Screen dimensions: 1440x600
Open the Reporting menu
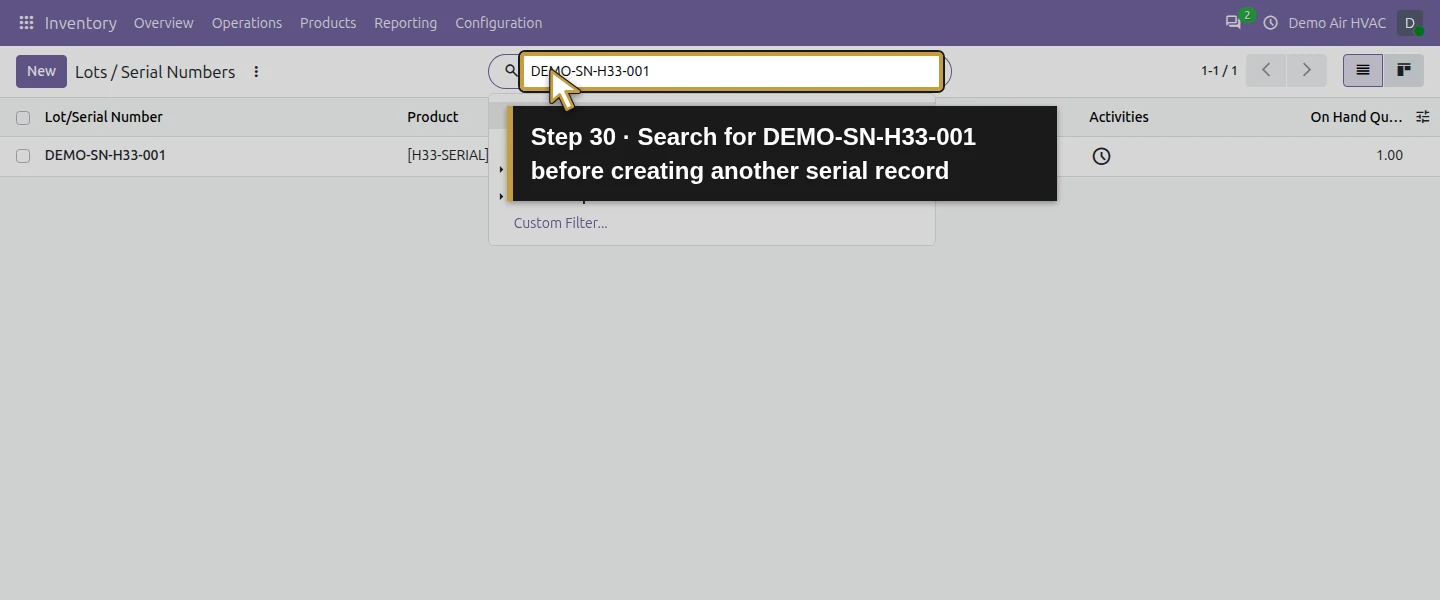tap(406, 22)
